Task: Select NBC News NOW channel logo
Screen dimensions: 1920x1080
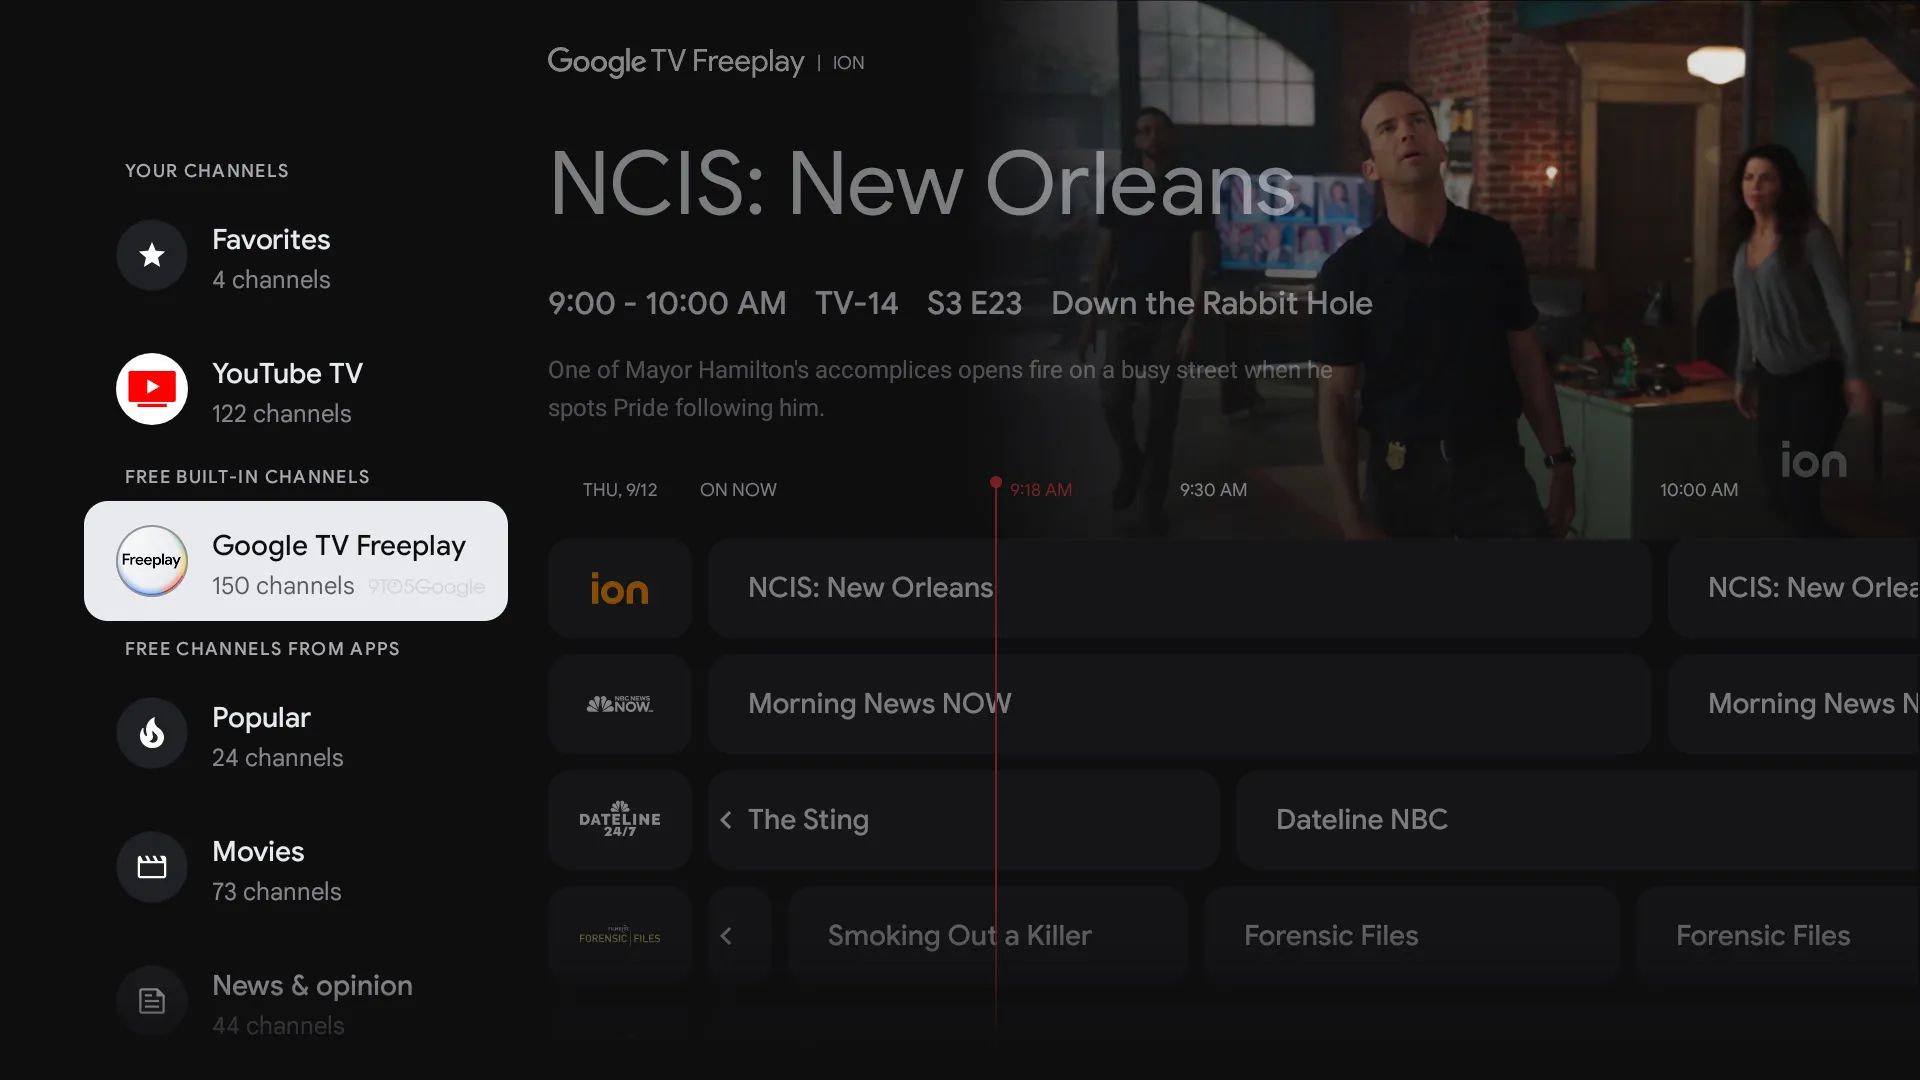Action: coord(618,703)
